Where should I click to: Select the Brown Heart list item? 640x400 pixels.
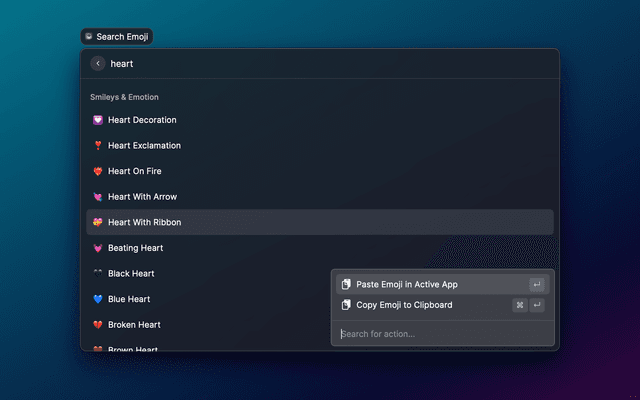click(x=135, y=348)
